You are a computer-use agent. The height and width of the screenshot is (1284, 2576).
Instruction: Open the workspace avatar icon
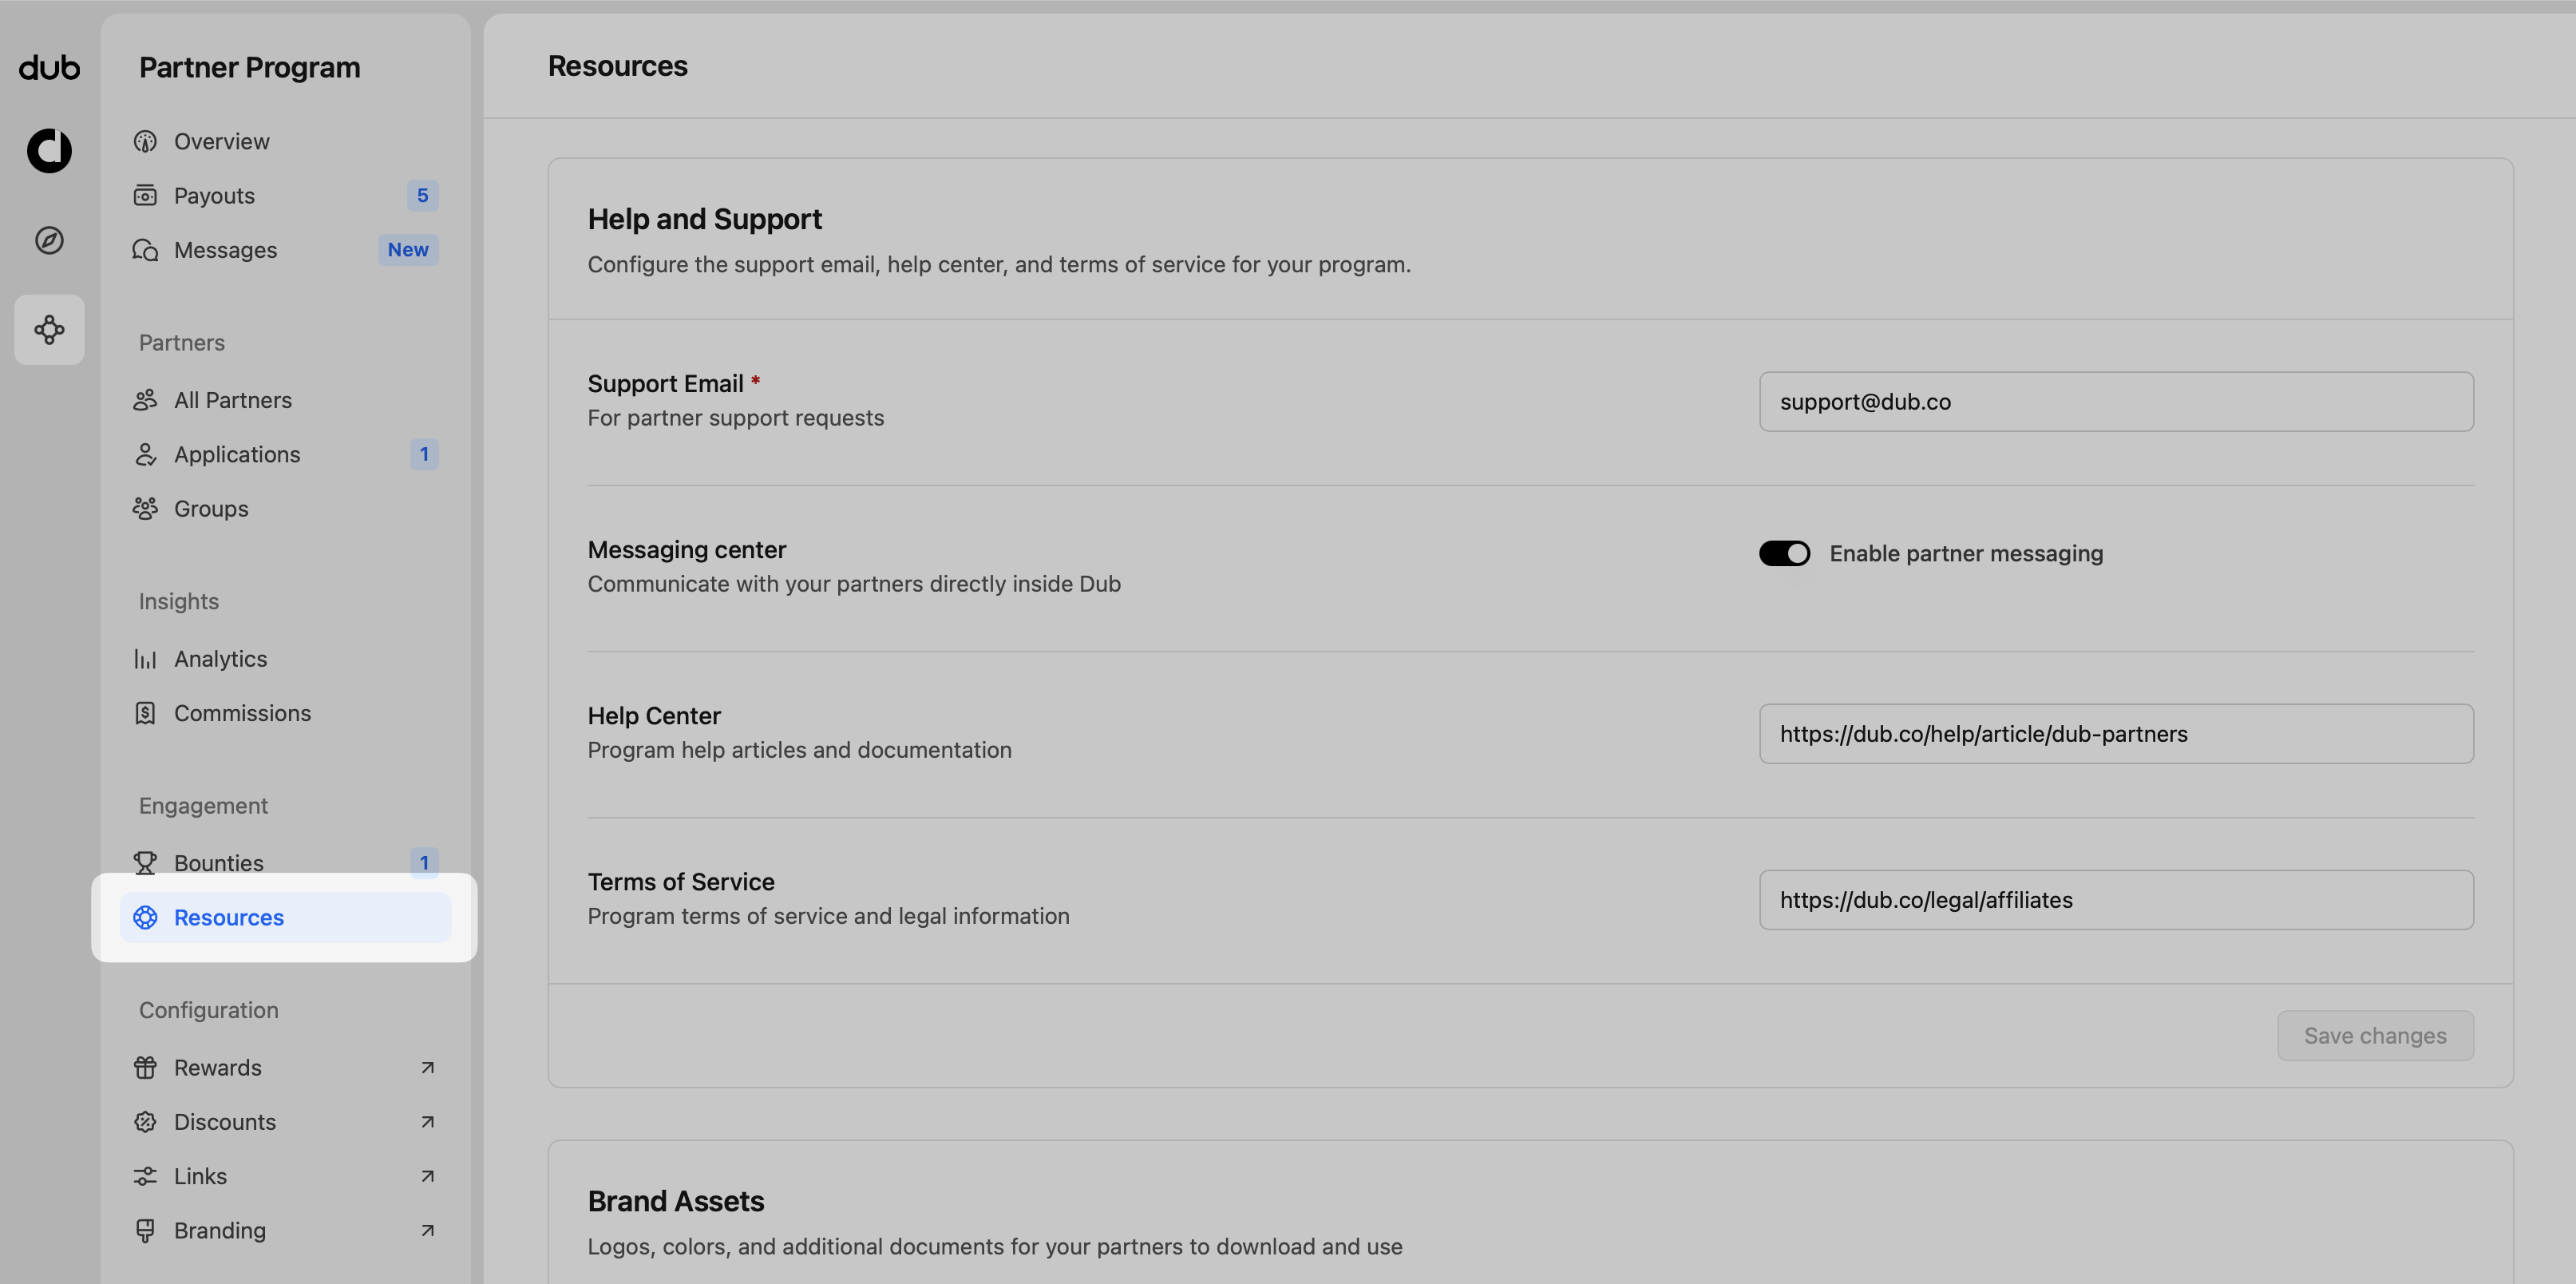coord(49,151)
